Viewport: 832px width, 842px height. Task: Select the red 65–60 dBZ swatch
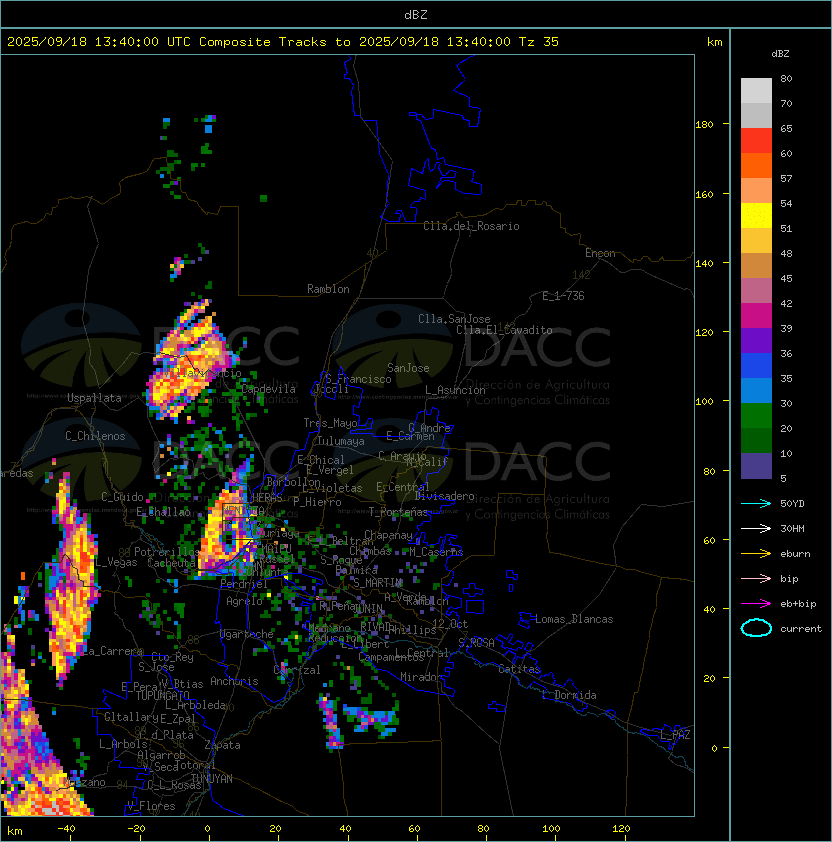click(756, 141)
